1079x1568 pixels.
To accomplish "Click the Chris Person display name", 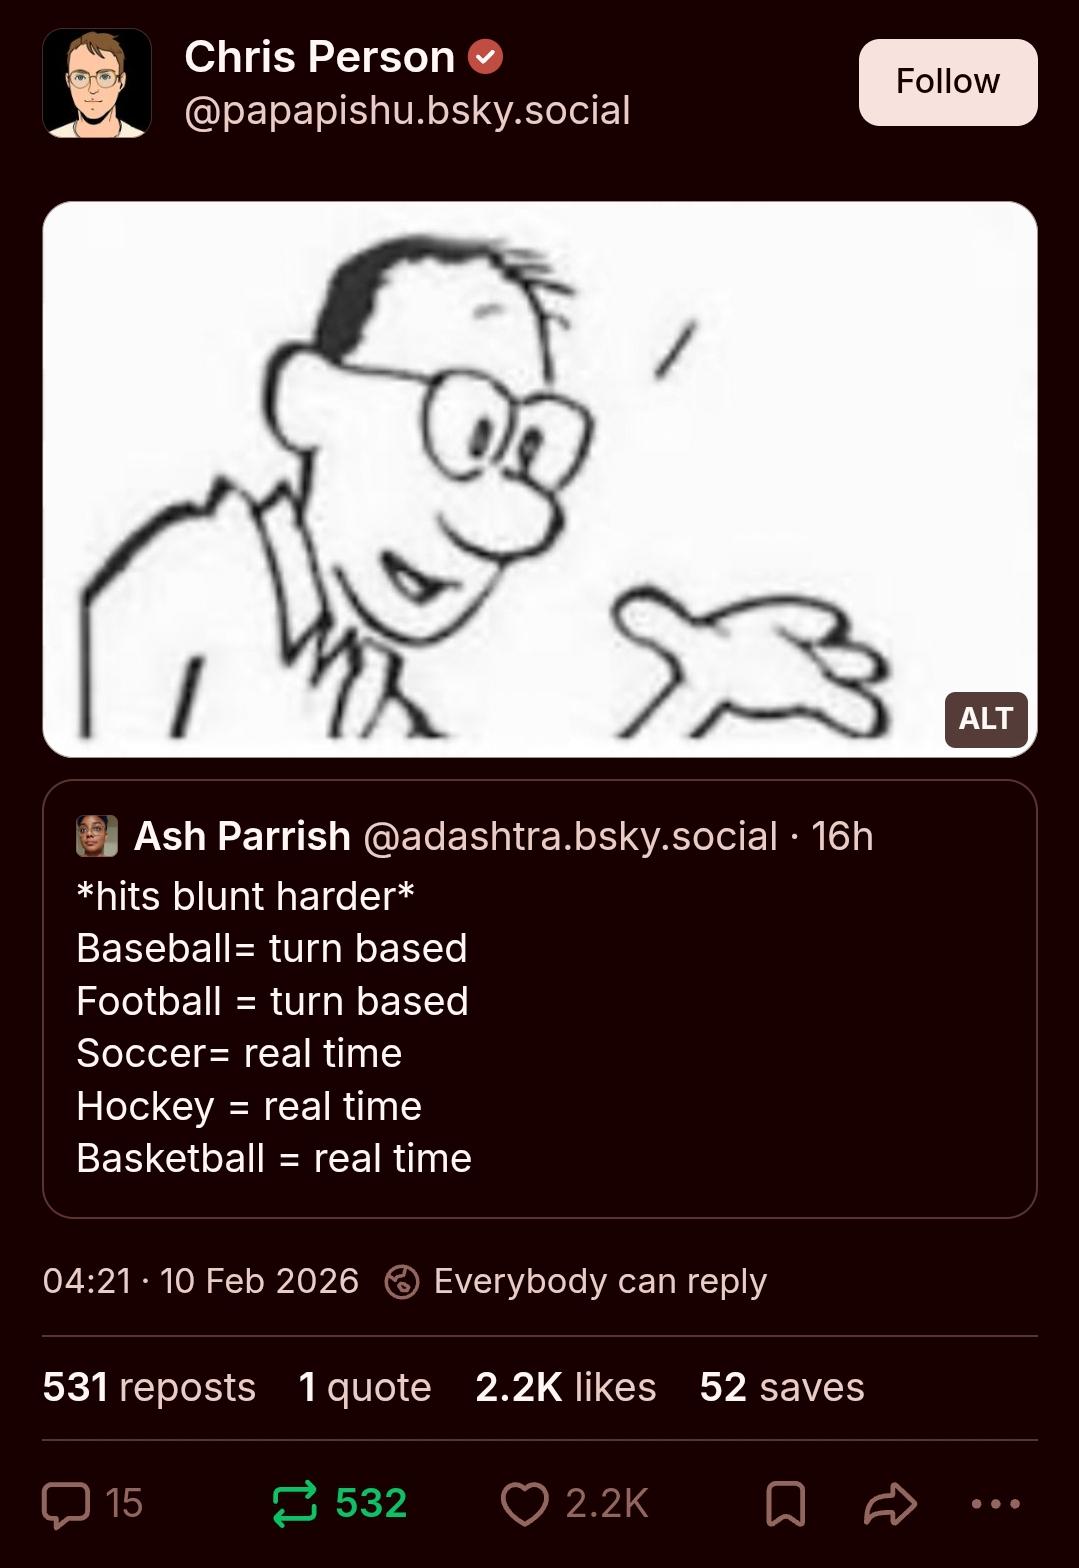I will (320, 57).
